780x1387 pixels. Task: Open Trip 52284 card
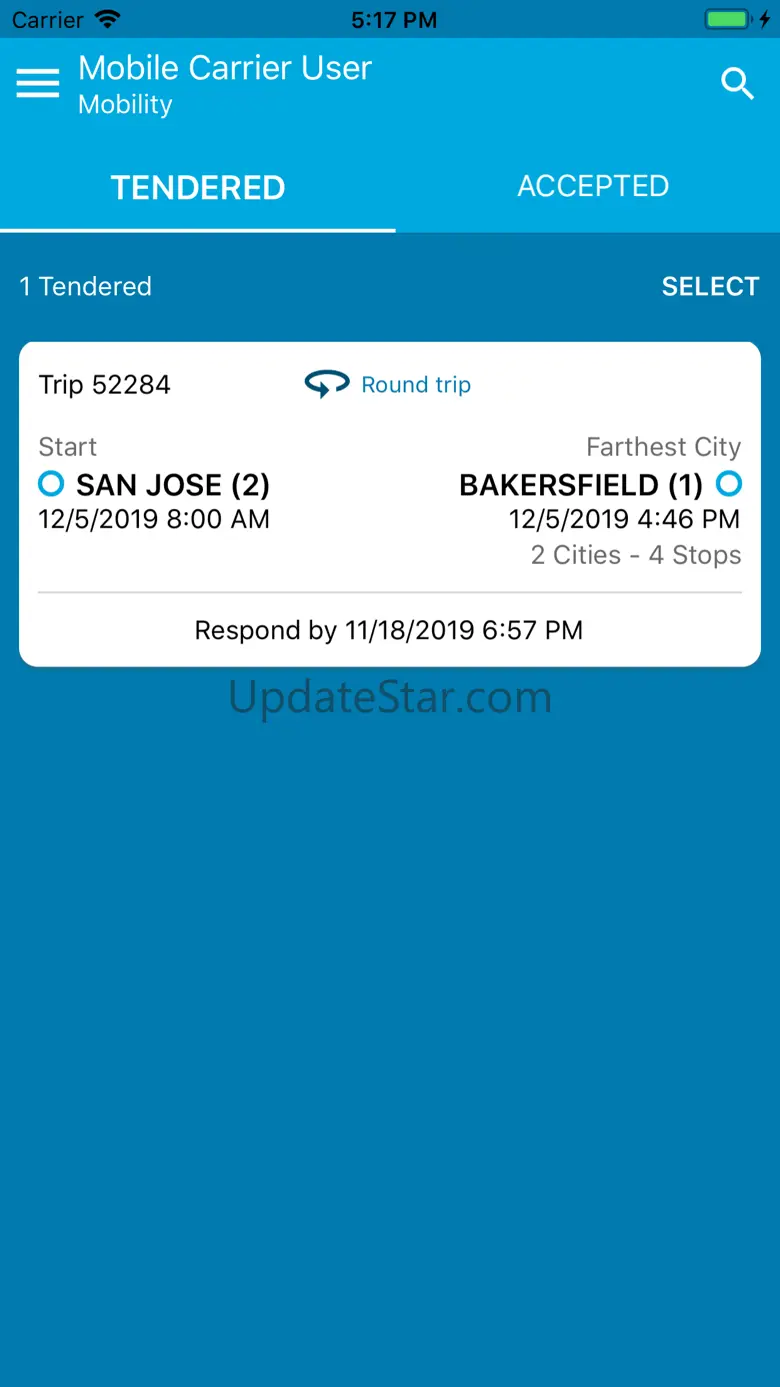tap(105, 385)
